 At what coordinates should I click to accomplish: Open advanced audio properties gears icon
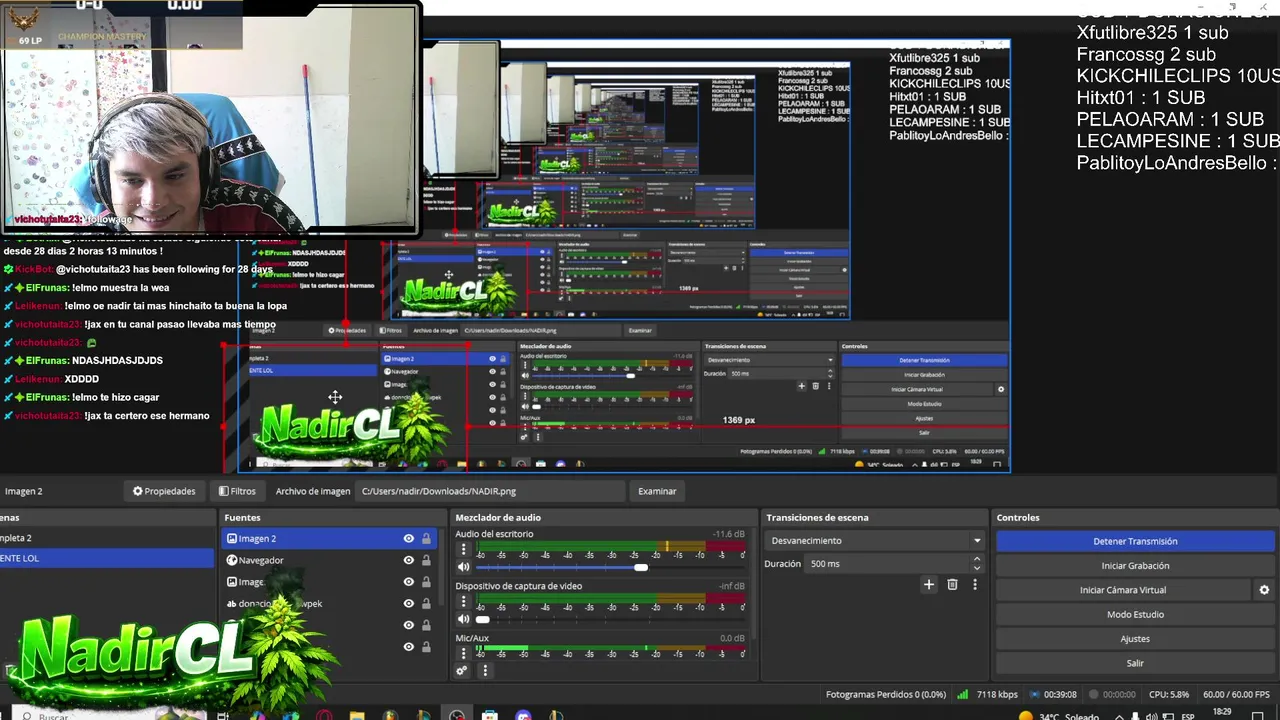pos(462,671)
